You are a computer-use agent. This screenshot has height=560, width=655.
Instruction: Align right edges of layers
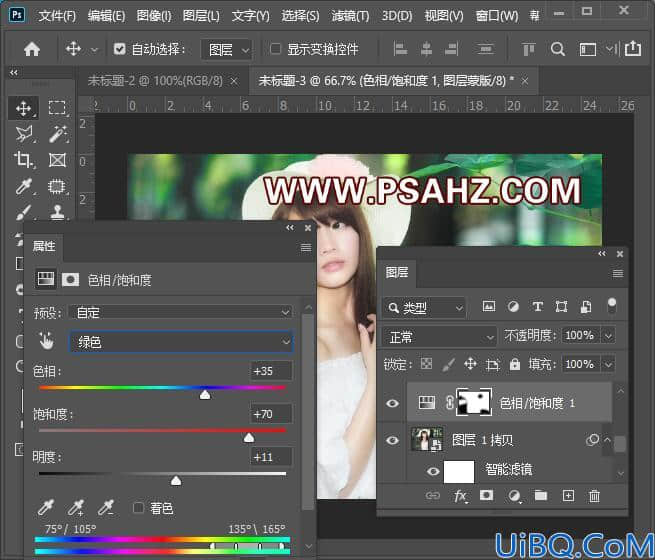tap(452, 49)
